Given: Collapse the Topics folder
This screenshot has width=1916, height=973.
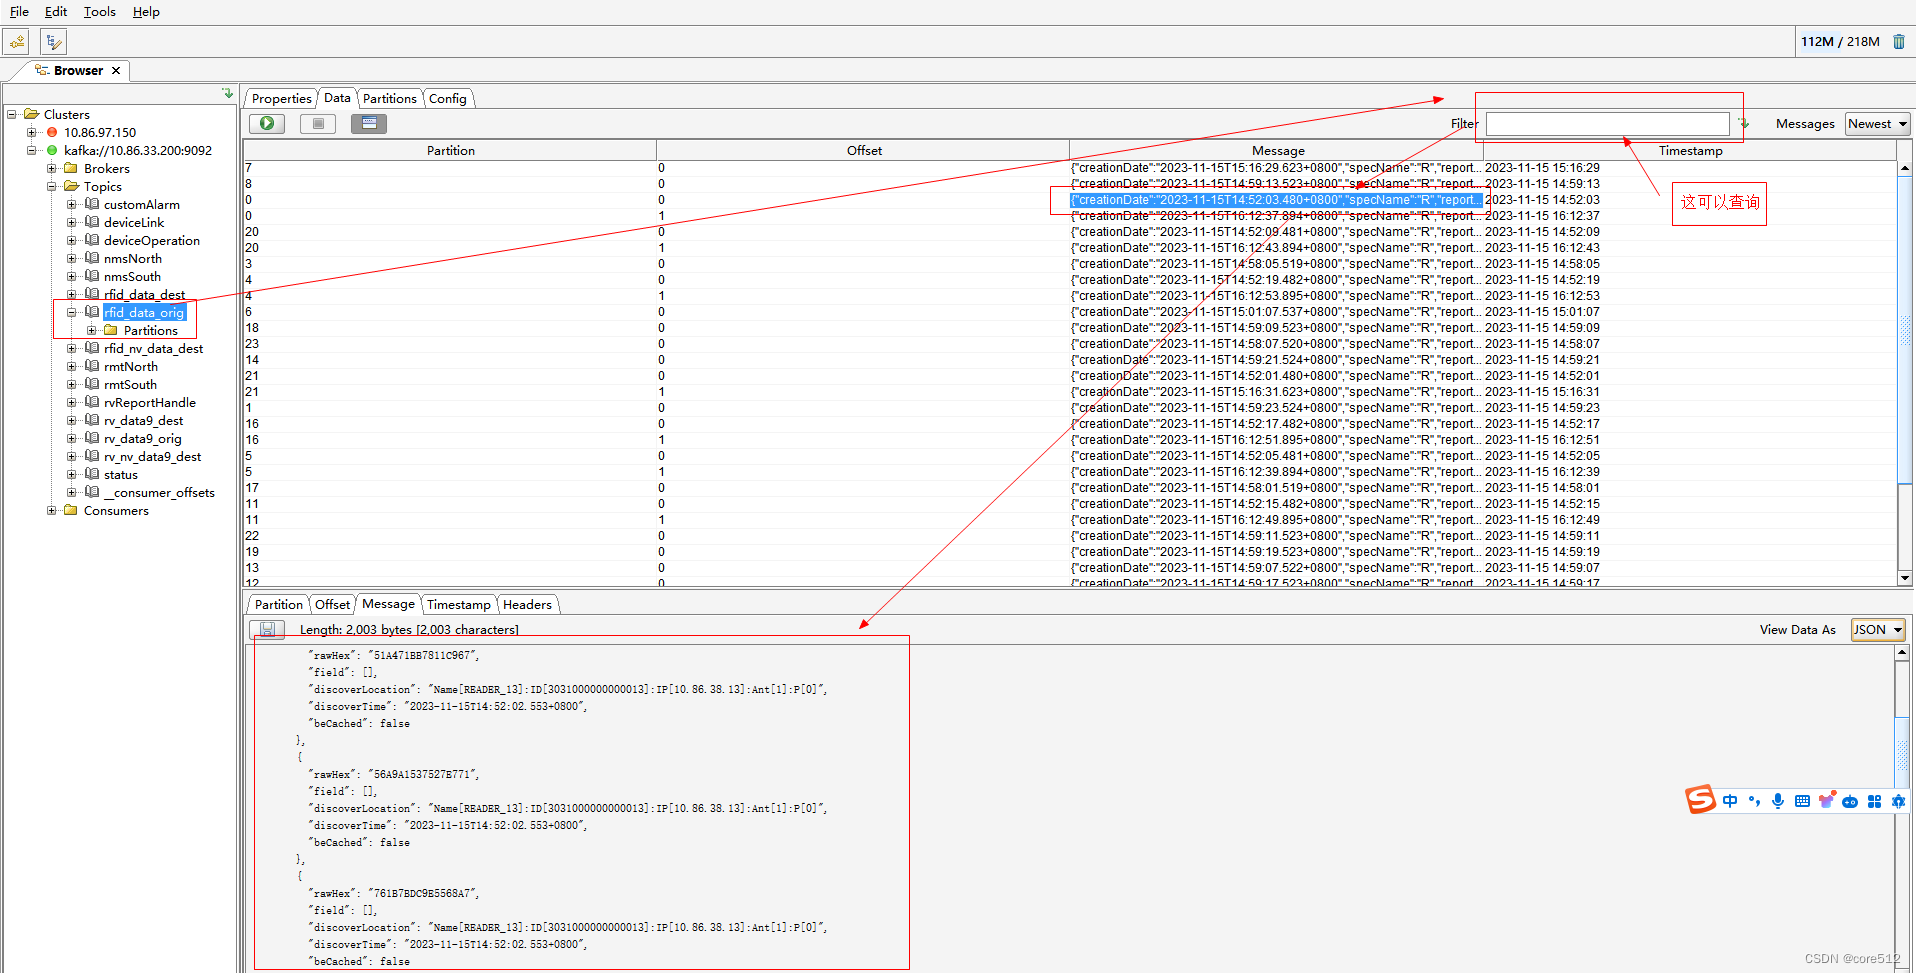Looking at the screenshot, I should pos(52,186).
